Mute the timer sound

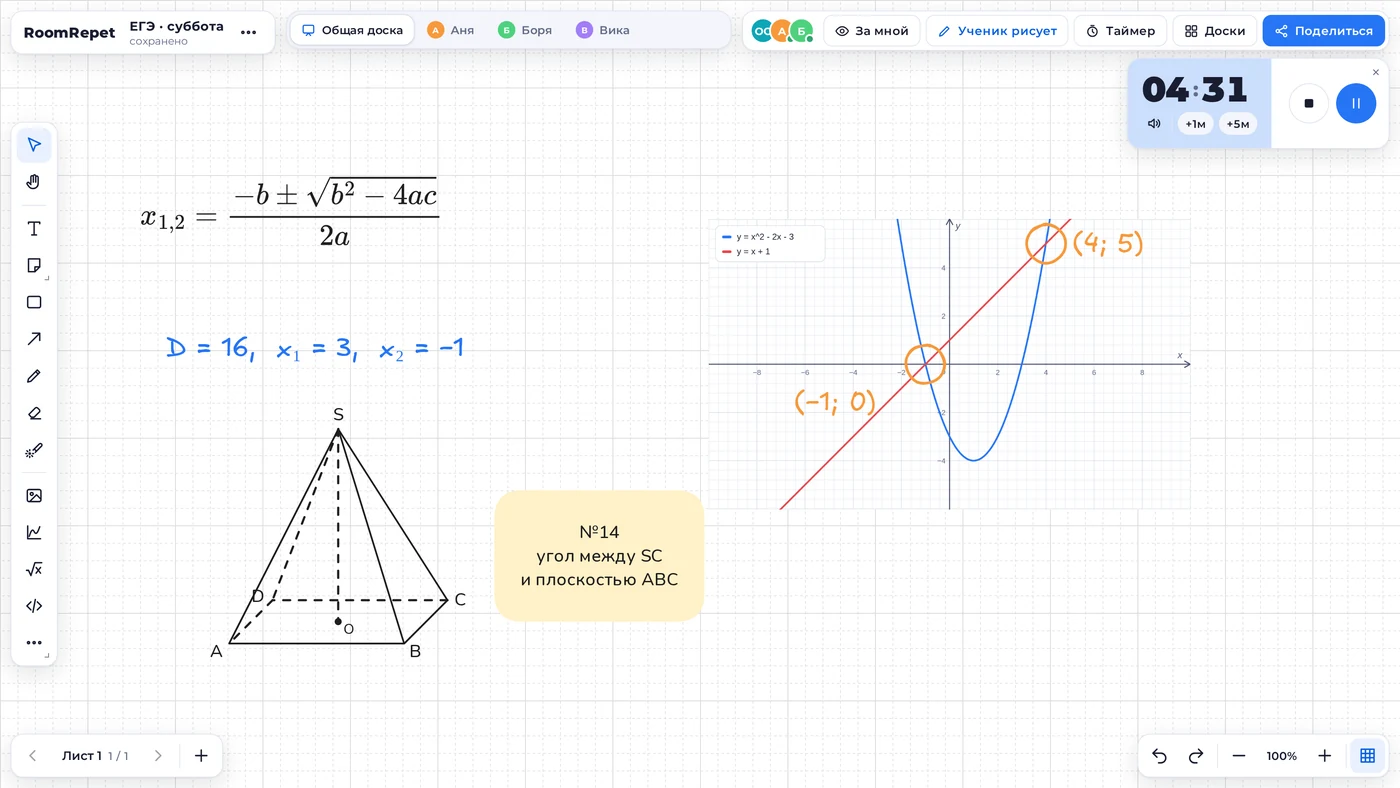[1154, 124]
